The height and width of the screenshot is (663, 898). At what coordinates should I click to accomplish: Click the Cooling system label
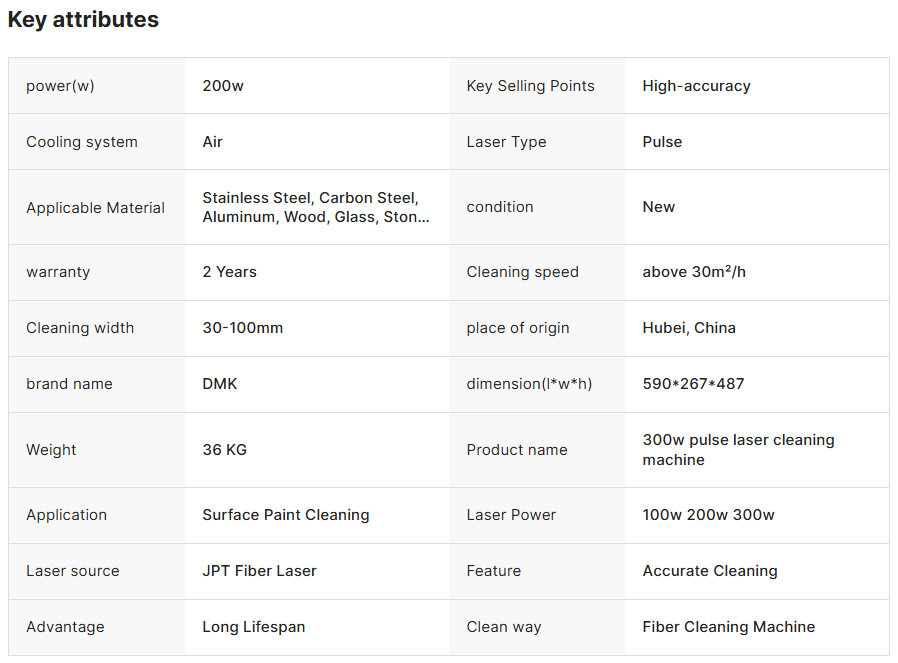82,142
